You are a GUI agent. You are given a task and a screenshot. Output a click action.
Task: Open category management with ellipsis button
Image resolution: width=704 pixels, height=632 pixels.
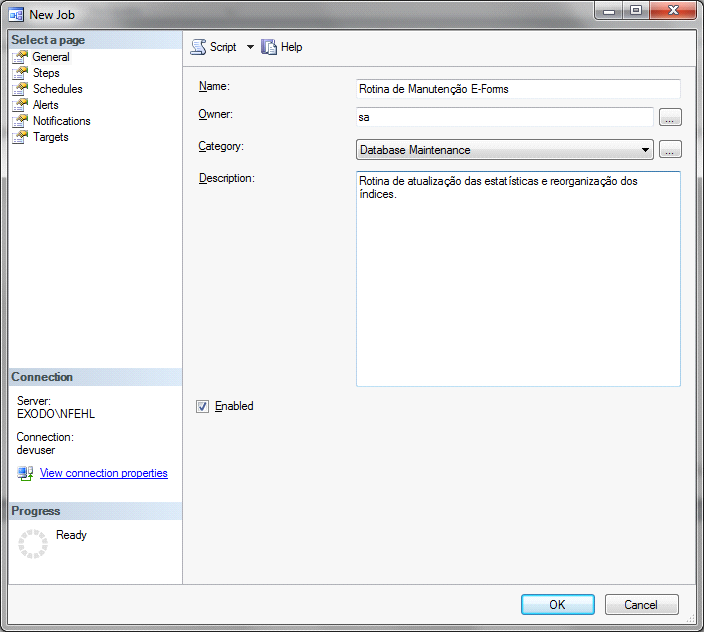click(x=670, y=149)
